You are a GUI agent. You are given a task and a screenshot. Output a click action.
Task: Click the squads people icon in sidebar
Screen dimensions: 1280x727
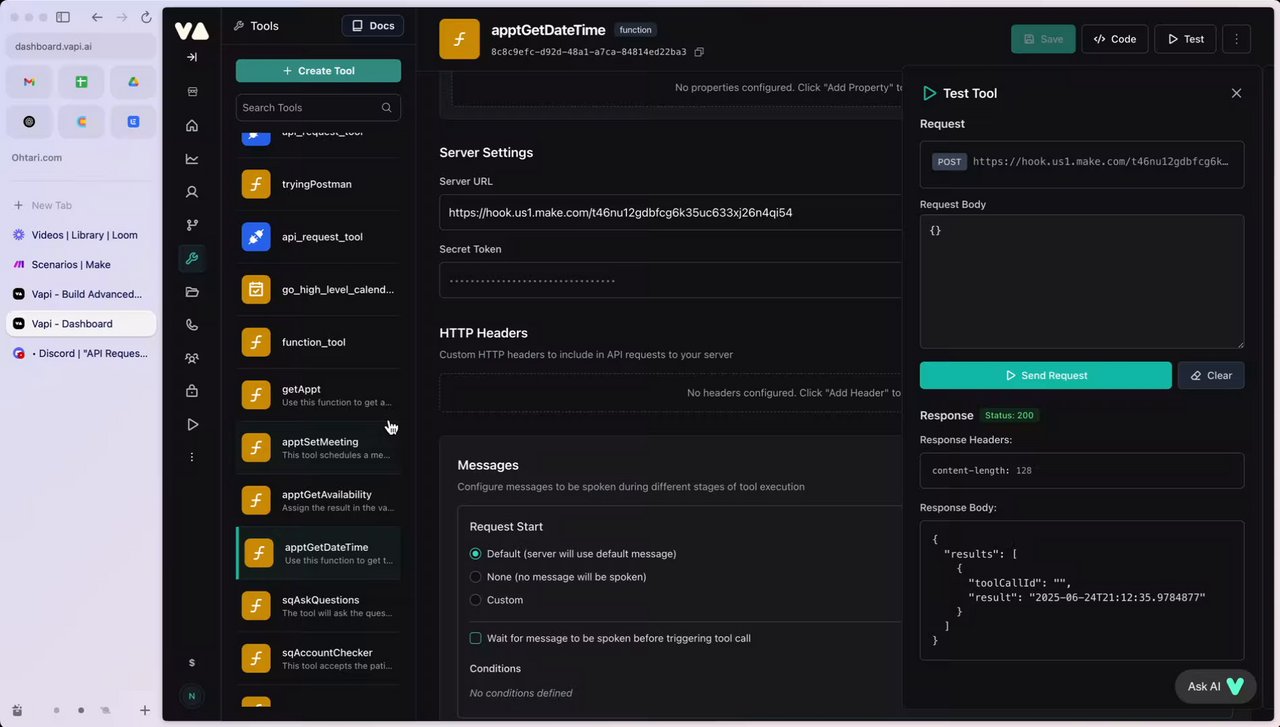point(192,358)
